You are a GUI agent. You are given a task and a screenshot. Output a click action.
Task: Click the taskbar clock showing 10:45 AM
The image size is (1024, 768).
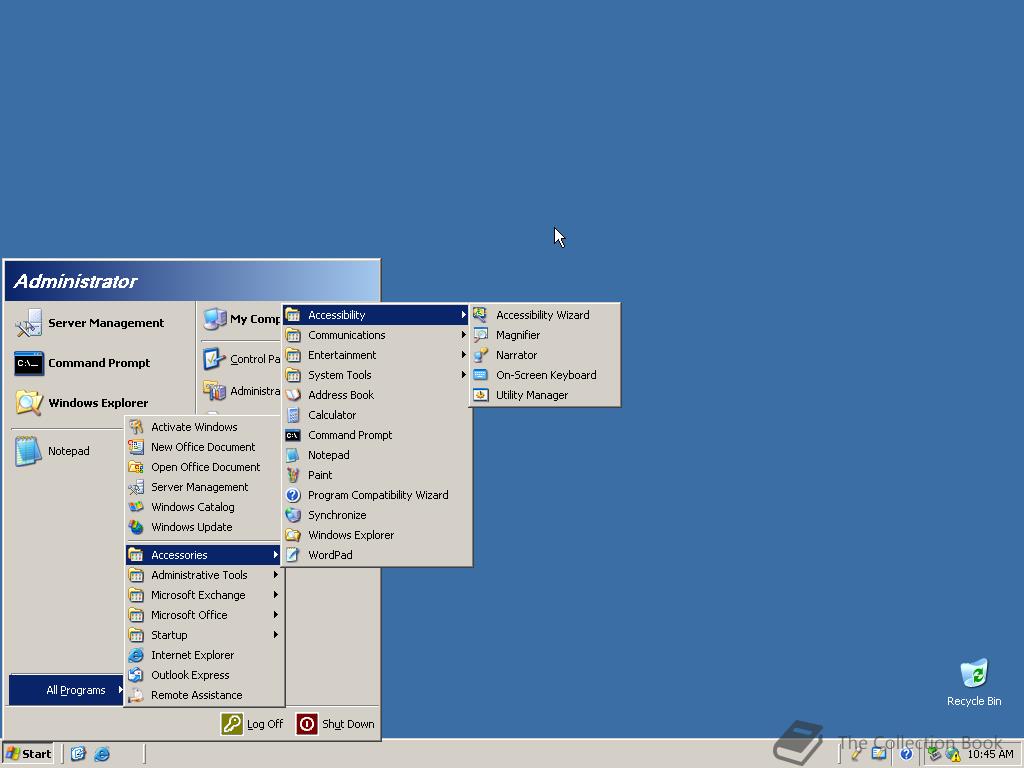(991, 754)
